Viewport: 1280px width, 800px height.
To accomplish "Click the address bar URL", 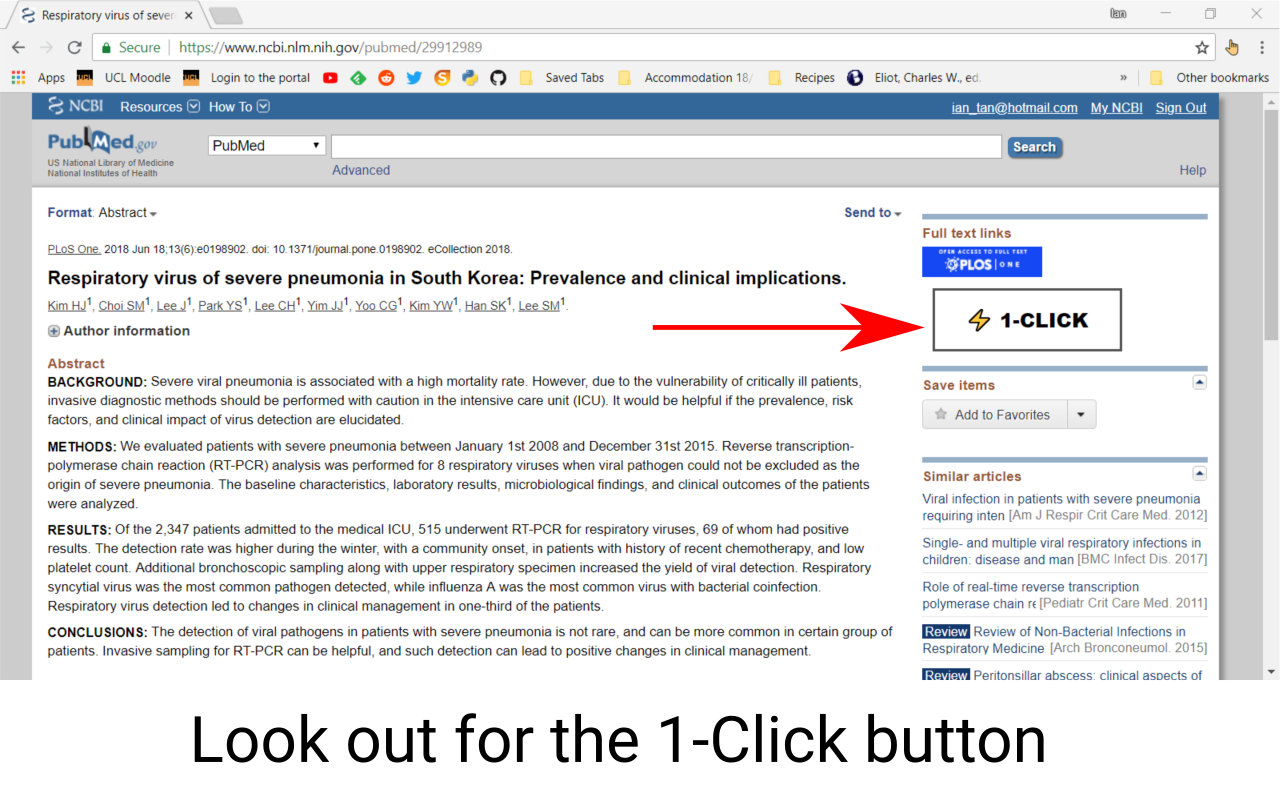I will (329, 47).
